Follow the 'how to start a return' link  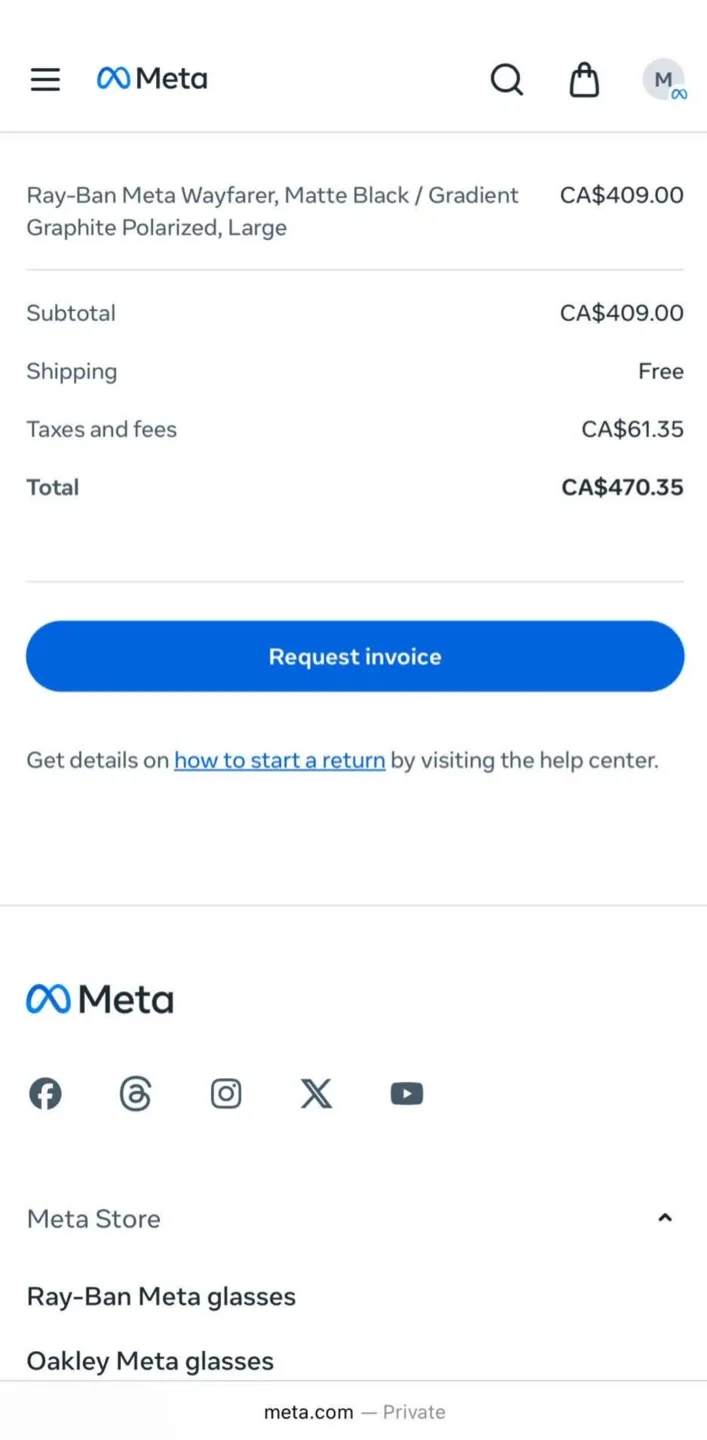[x=279, y=760]
